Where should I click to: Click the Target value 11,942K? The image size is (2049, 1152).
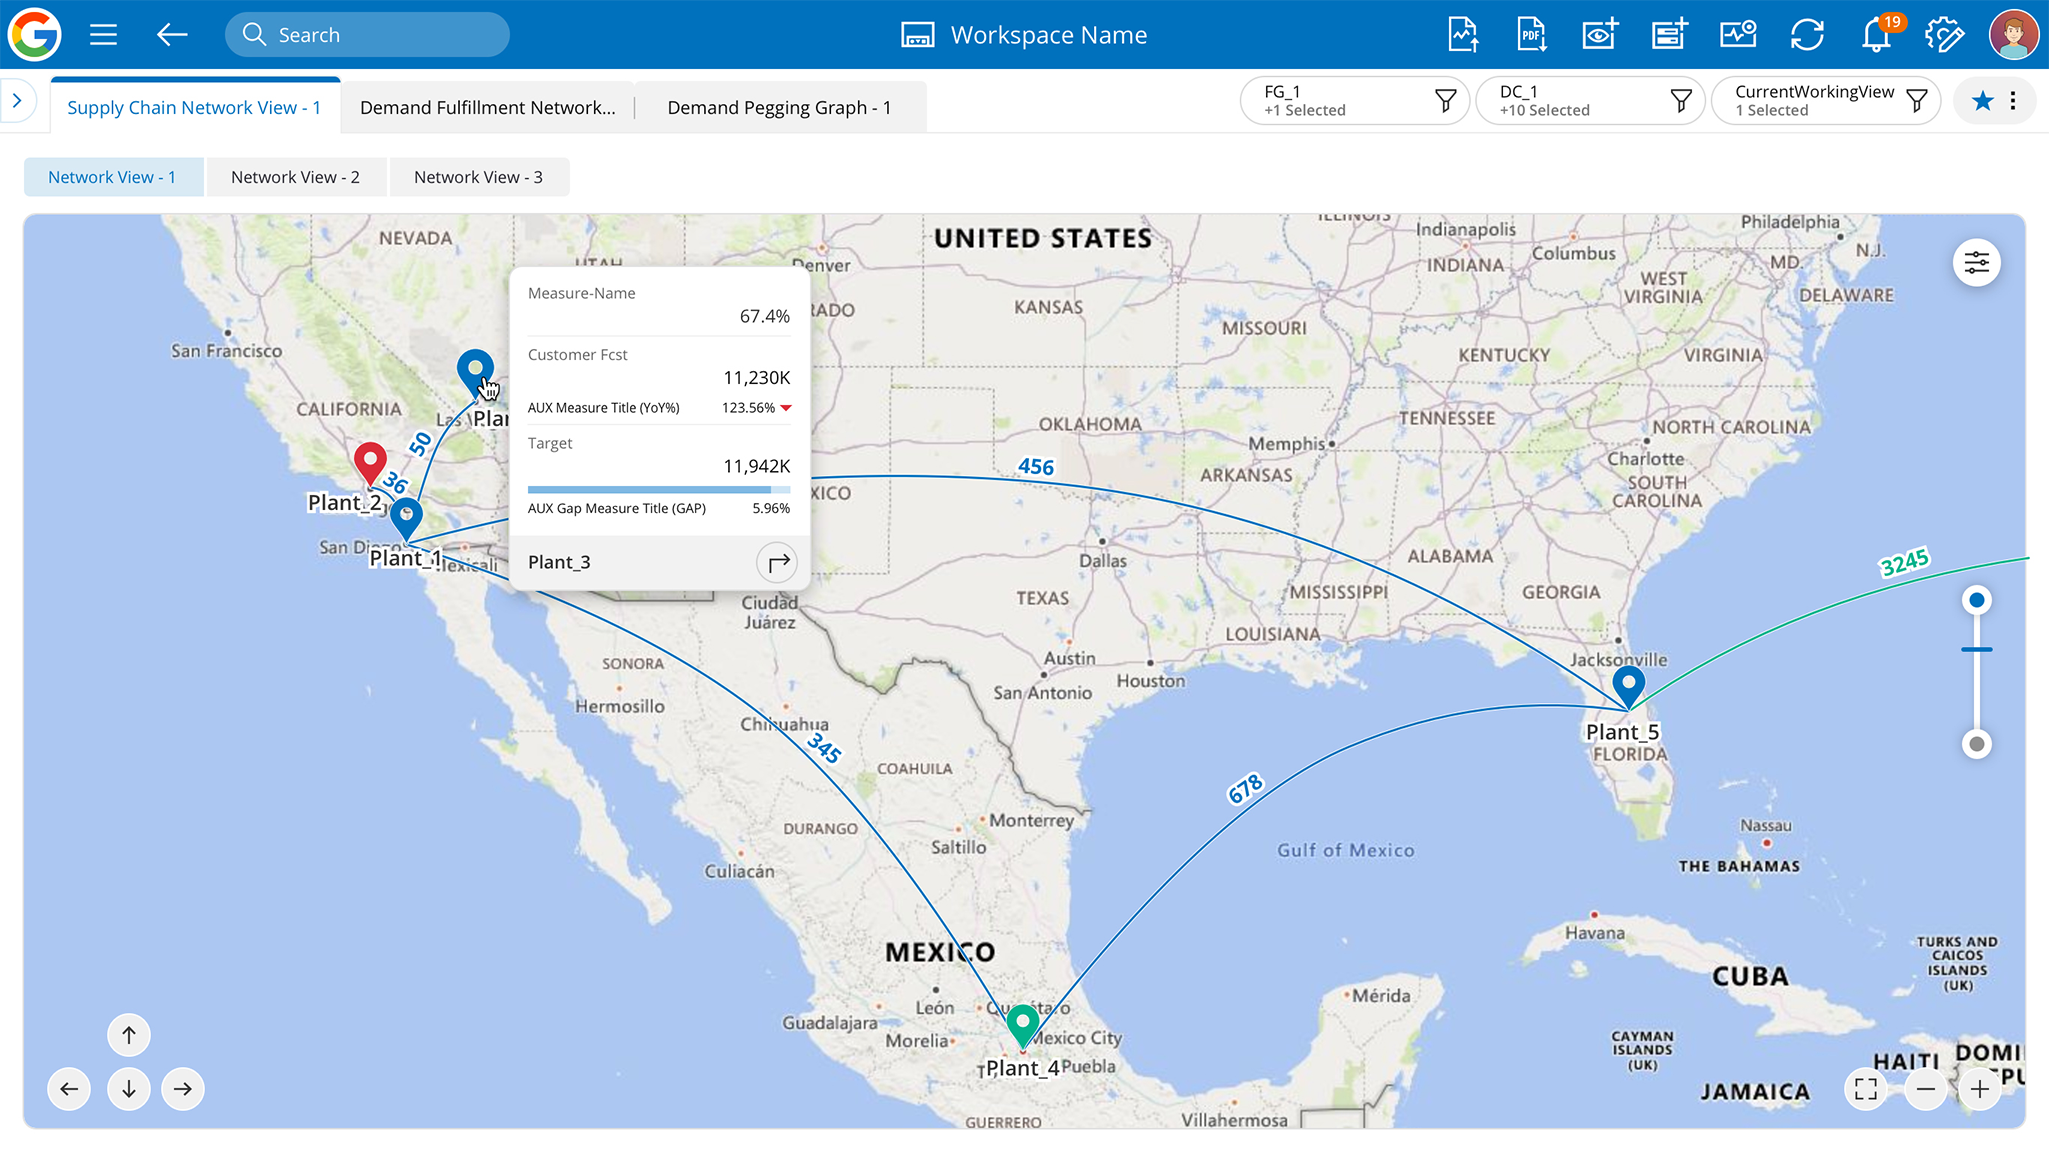pos(756,466)
